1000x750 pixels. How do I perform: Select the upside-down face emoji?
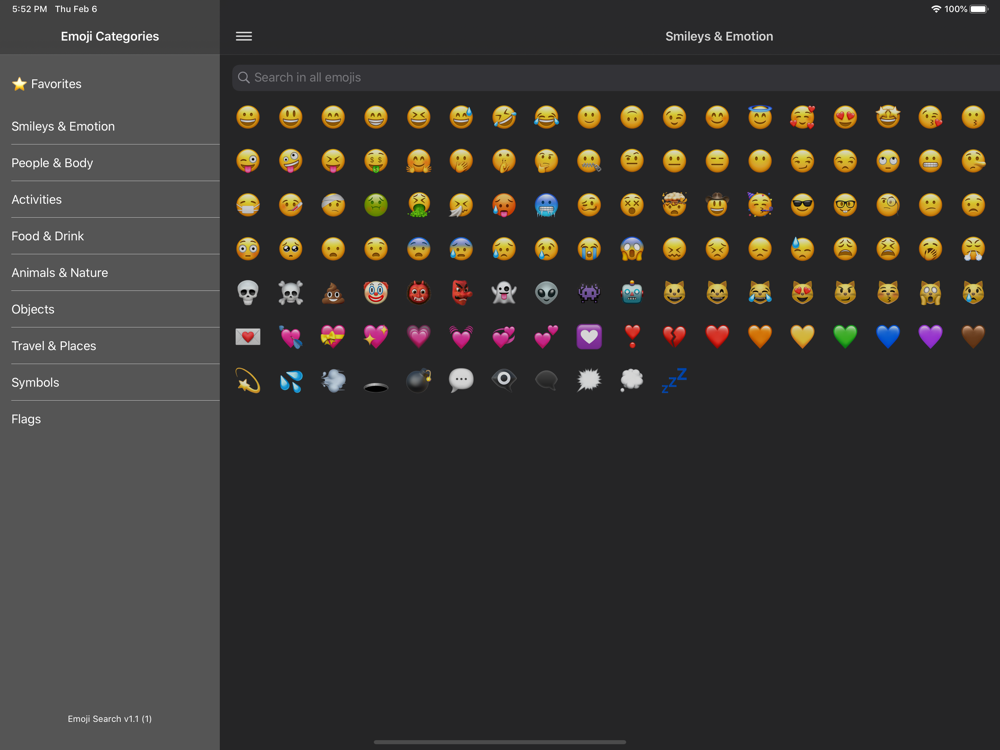(x=632, y=117)
